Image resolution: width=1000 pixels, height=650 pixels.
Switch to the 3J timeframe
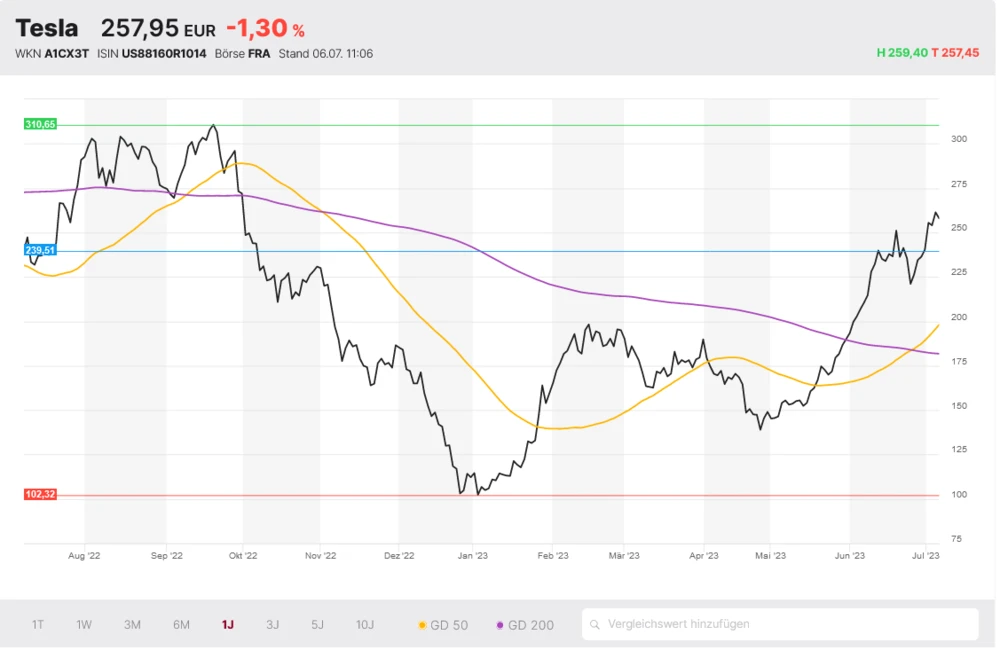click(272, 624)
